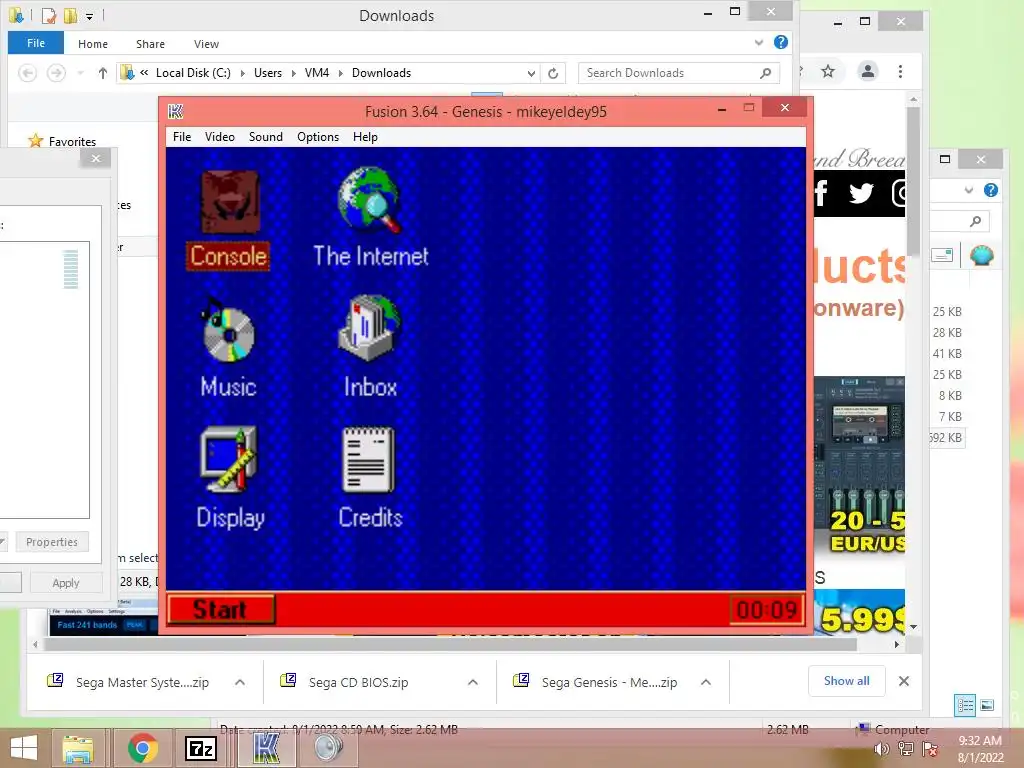Open recent locations dropdown next to Forward arrow
This screenshot has width=1024, height=768.
tap(80, 72)
